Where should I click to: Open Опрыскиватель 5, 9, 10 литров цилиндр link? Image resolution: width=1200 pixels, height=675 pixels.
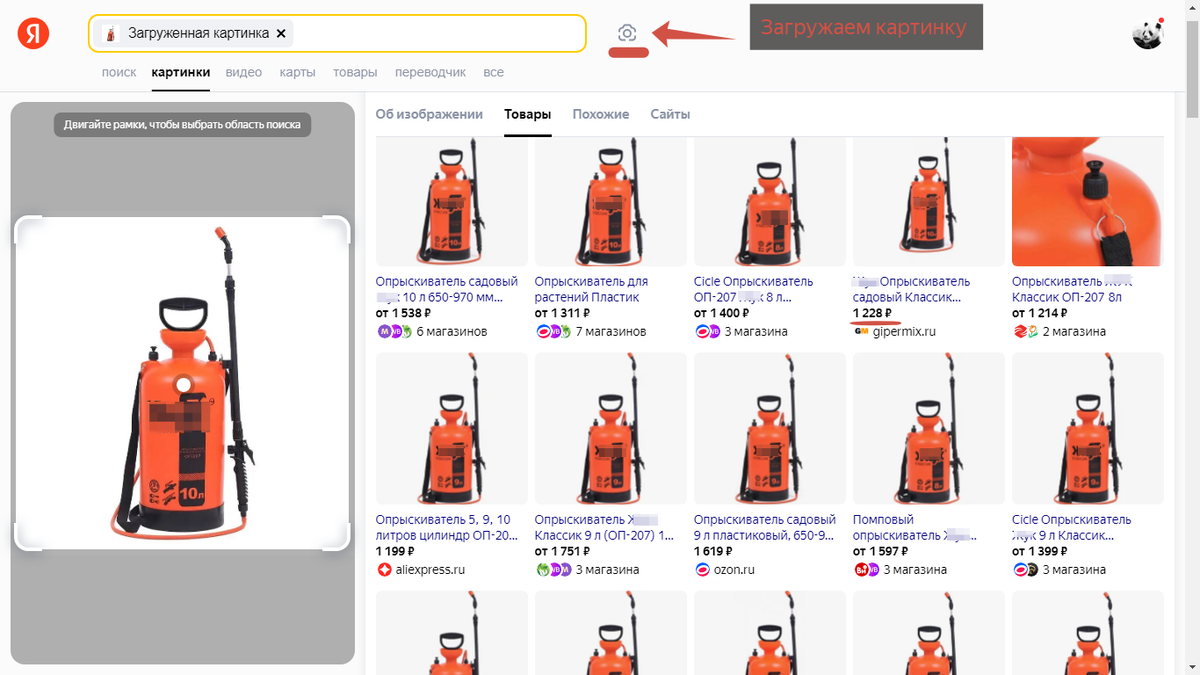pyautogui.click(x=447, y=527)
